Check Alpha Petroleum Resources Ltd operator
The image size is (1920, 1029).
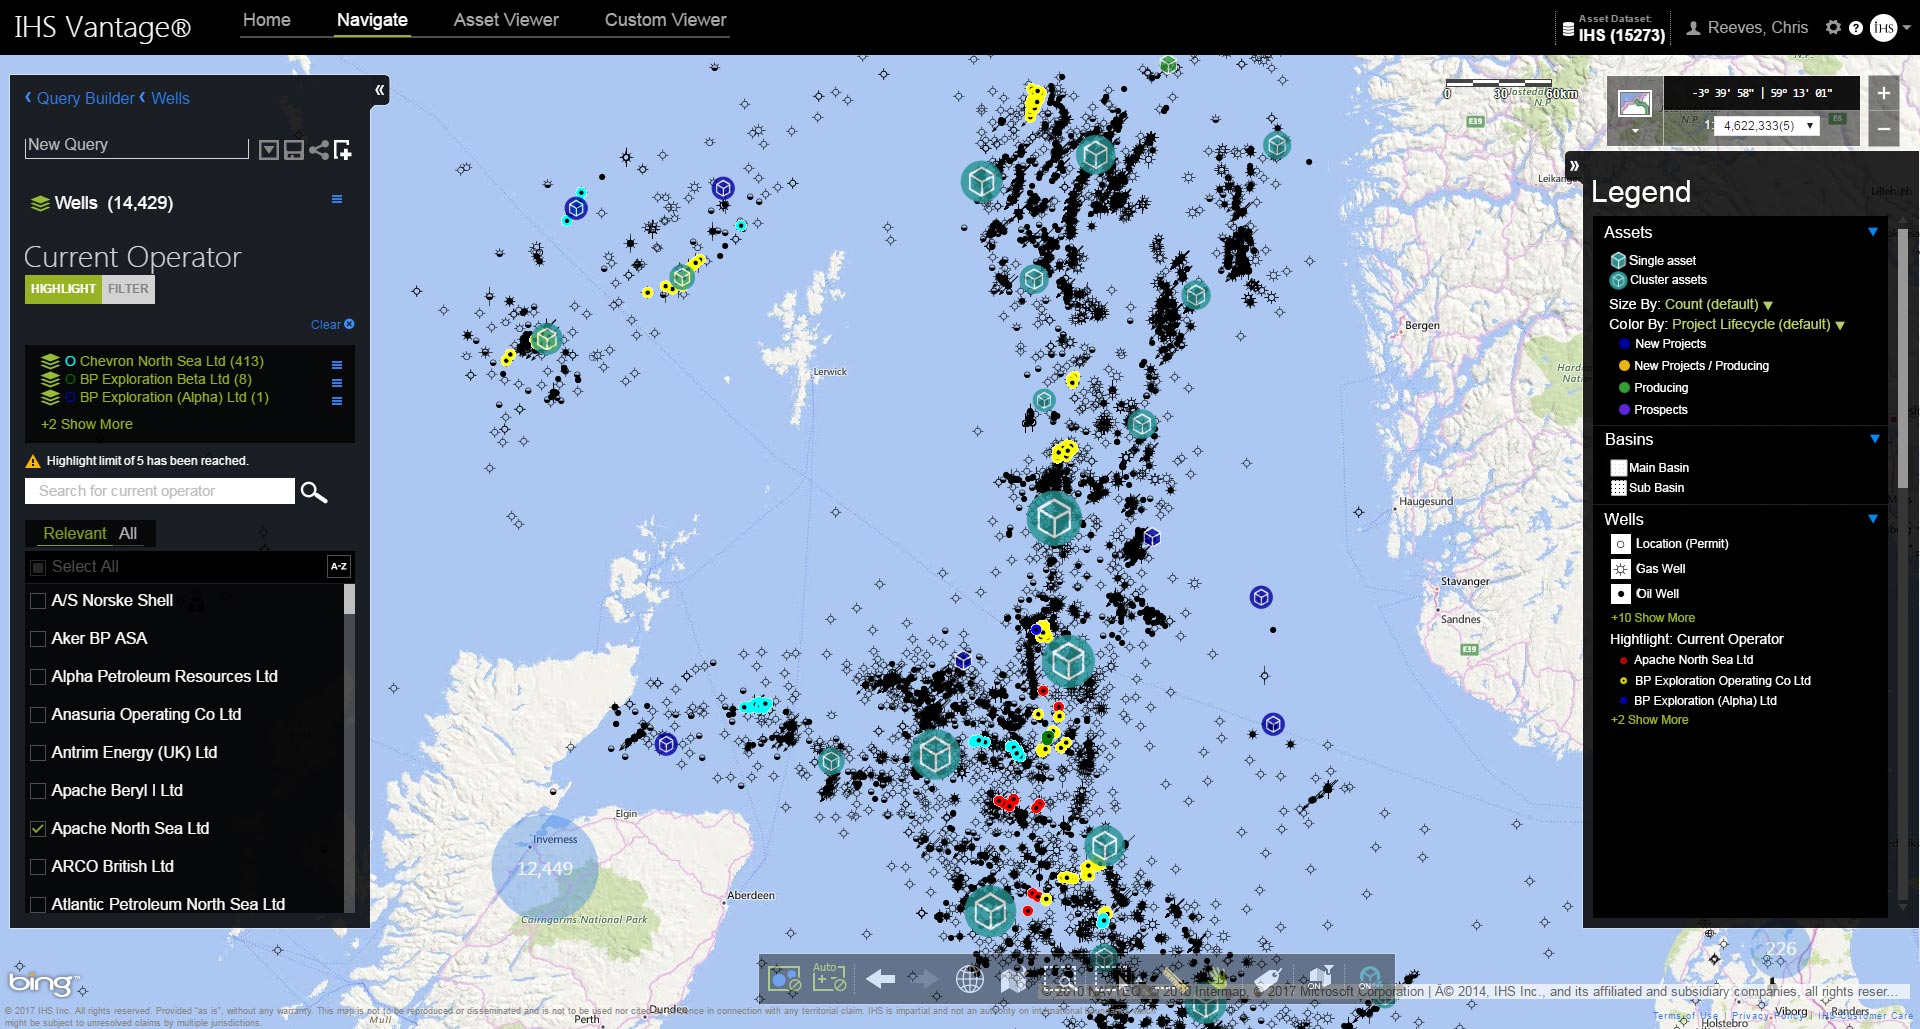click(x=38, y=677)
